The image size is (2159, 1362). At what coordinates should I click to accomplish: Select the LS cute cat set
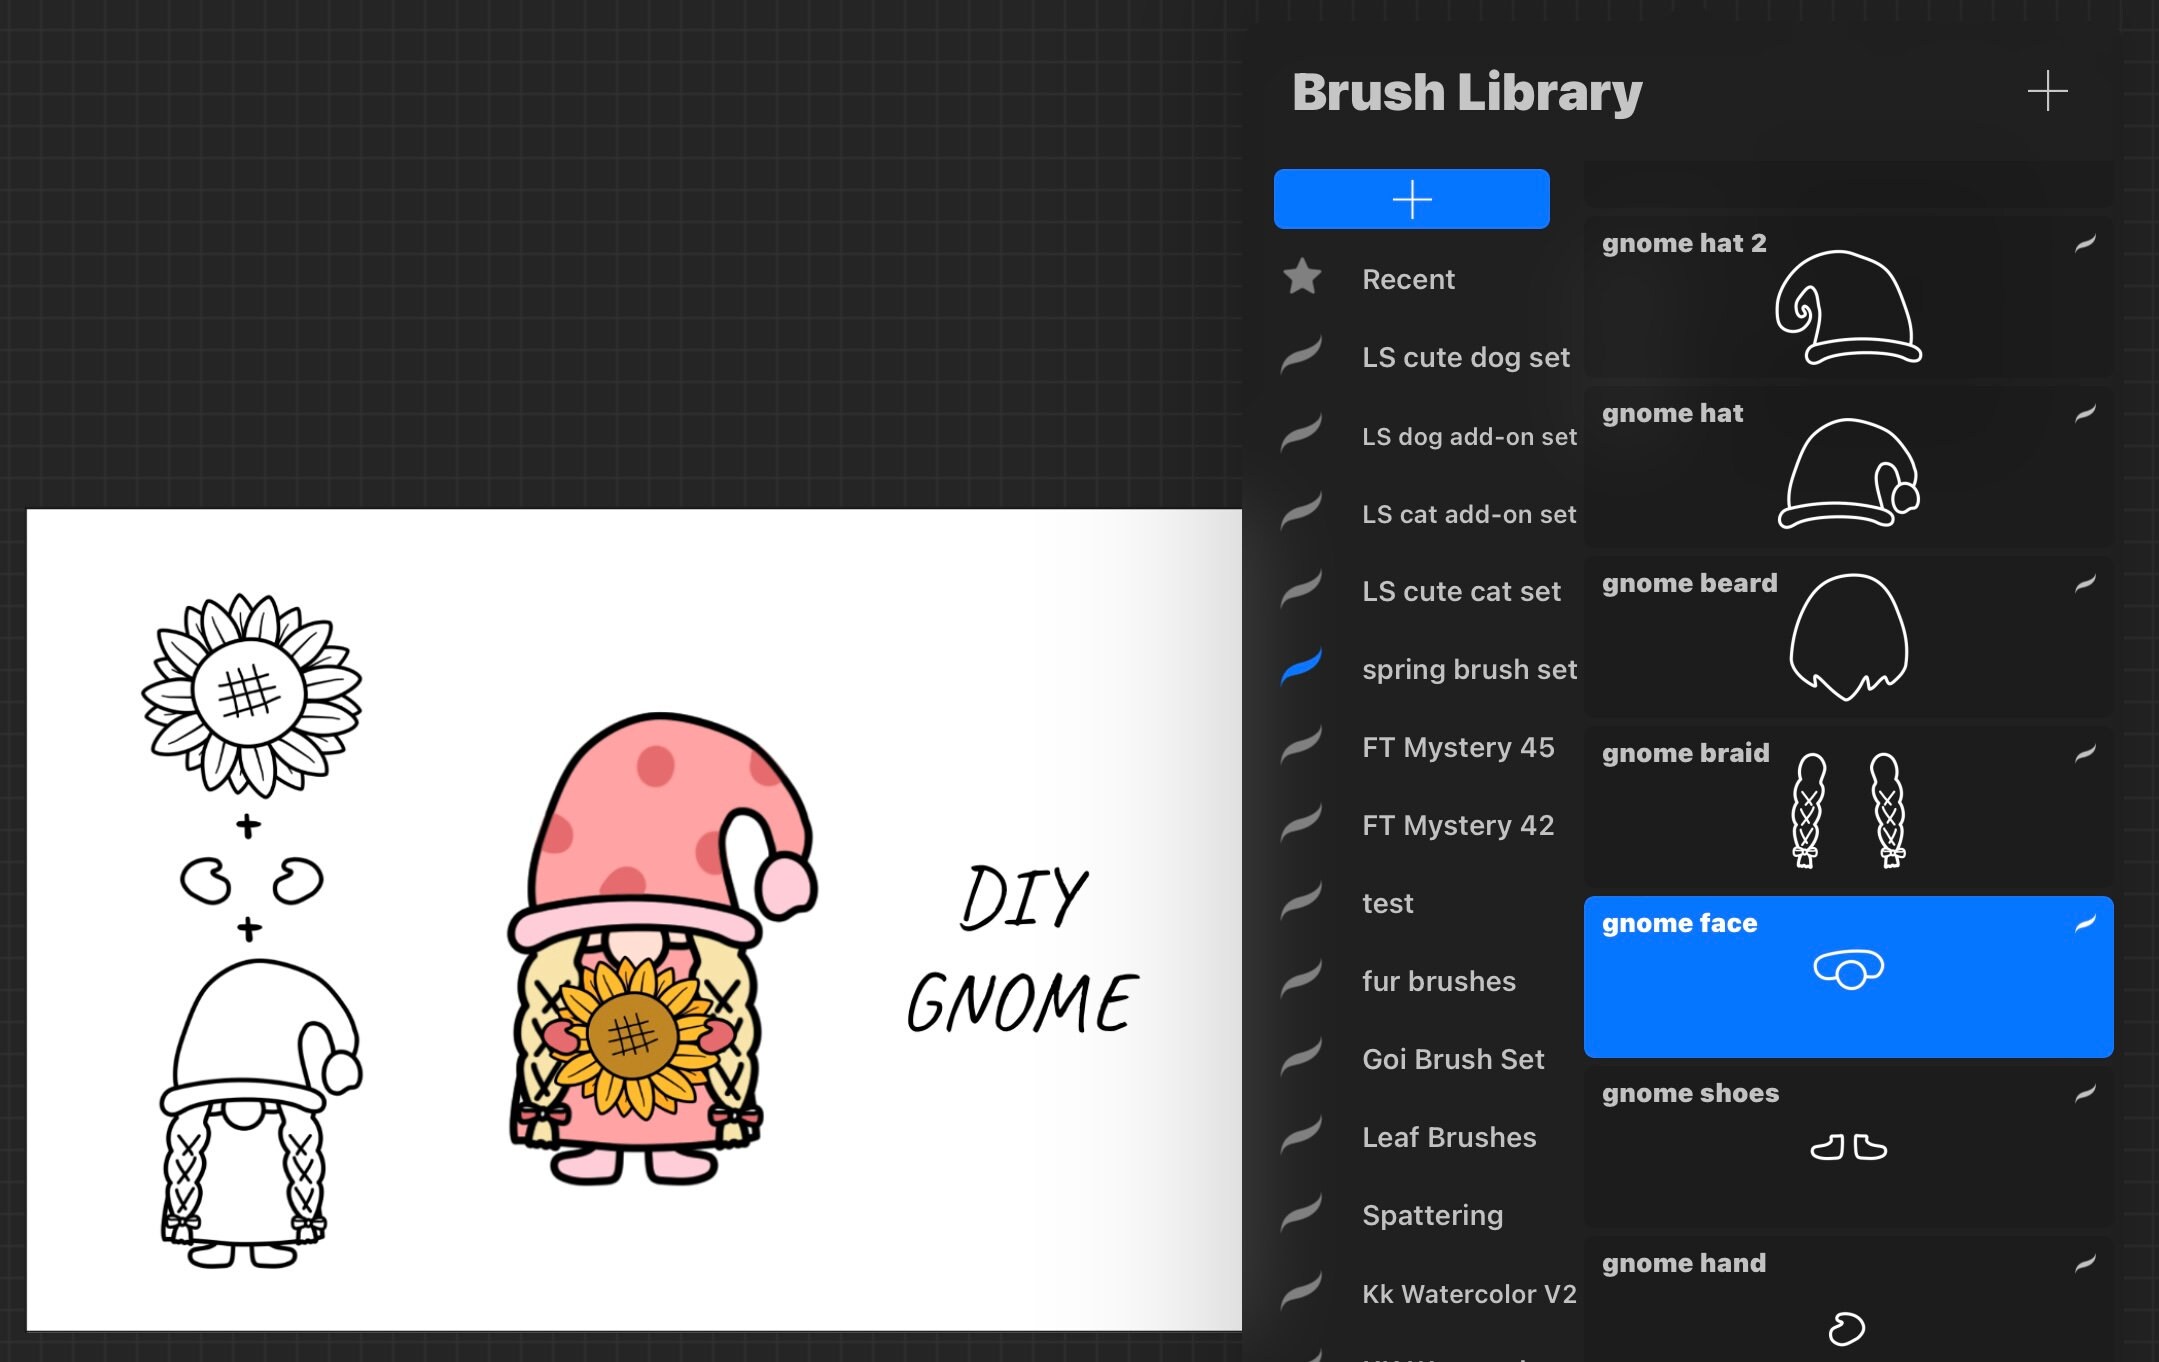tap(1428, 591)
